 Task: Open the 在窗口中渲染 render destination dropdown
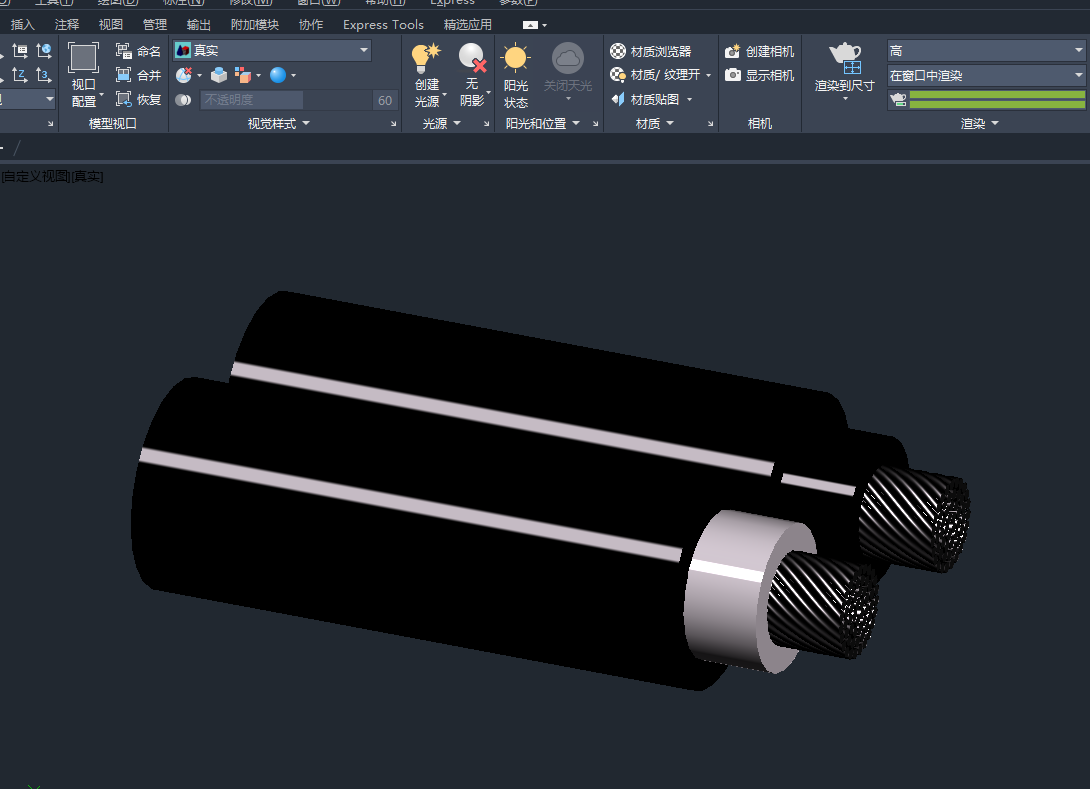(x=985, y=75)
